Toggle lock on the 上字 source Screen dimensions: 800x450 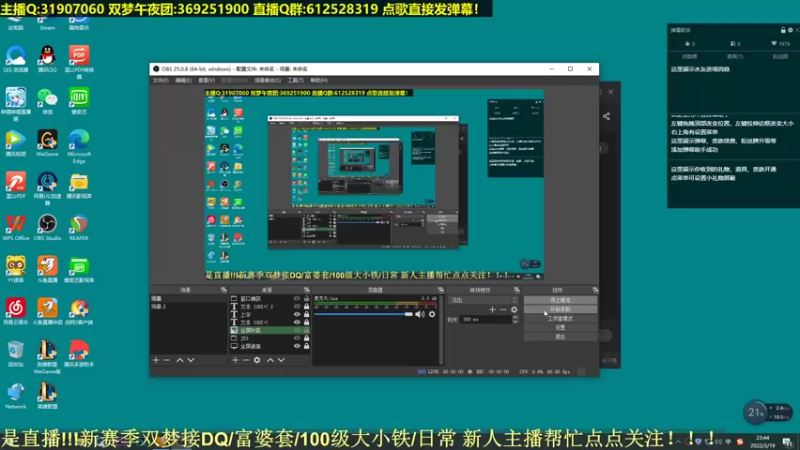(x=307, y=314)
